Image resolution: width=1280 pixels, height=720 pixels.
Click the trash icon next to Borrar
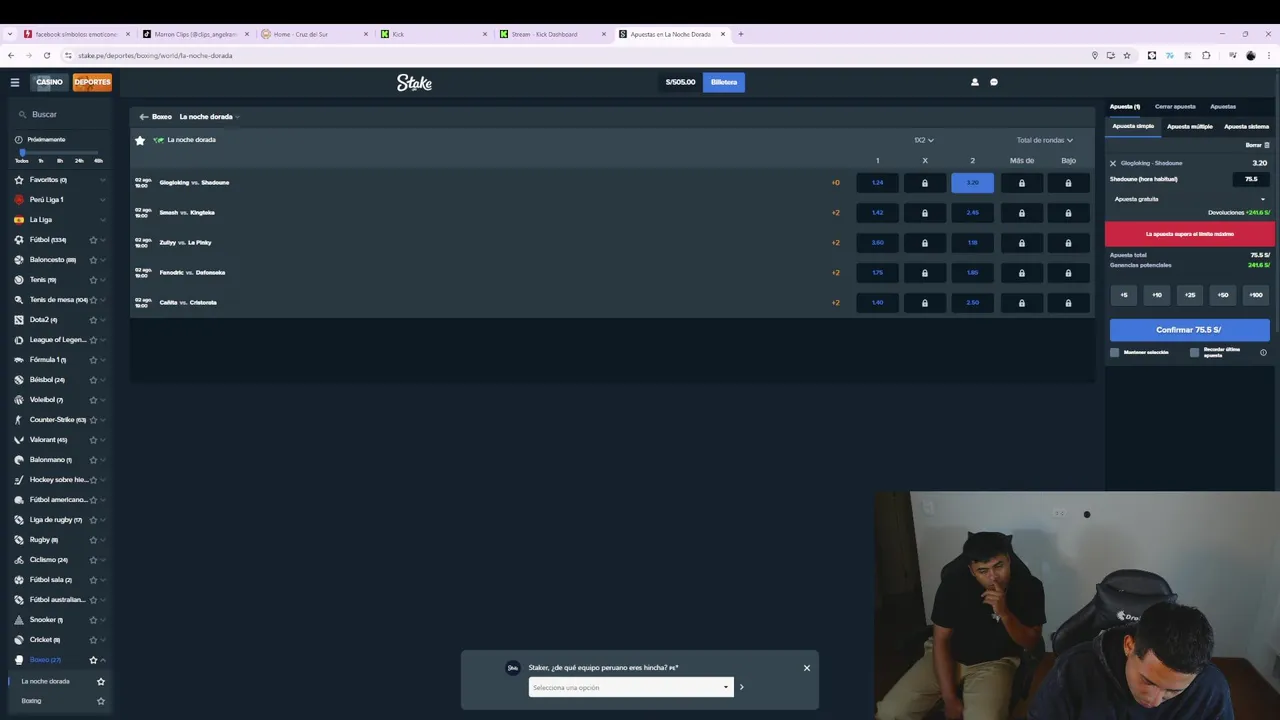point(1267,145)
